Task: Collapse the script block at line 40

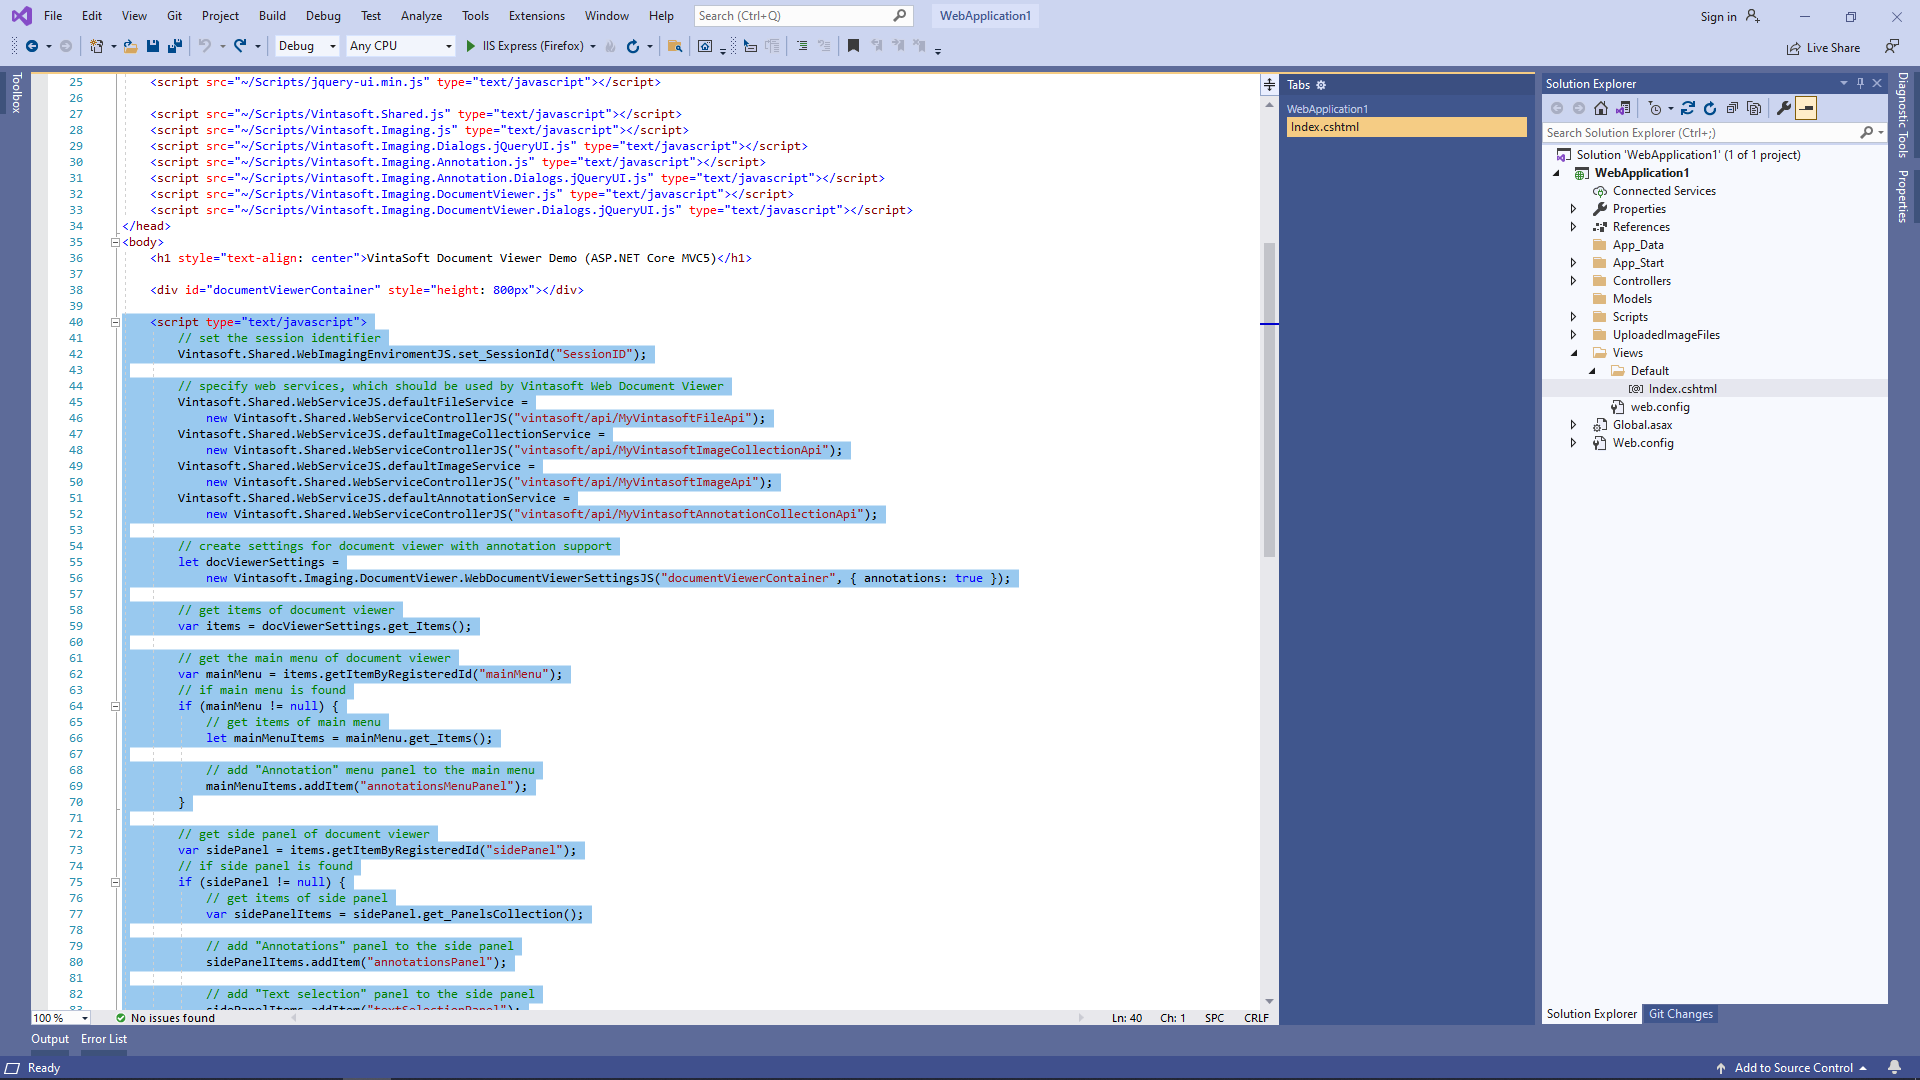Action: point(115,322)
